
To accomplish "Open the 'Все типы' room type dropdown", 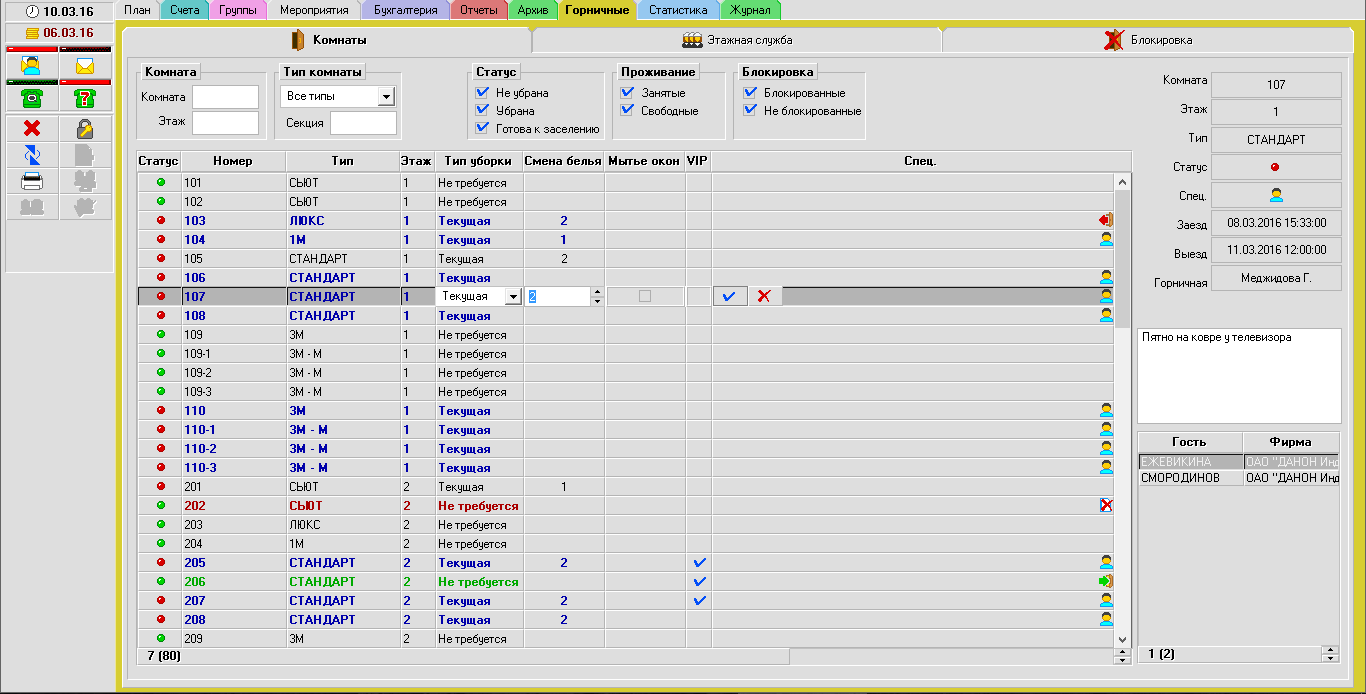I will [x=386, y=96].
